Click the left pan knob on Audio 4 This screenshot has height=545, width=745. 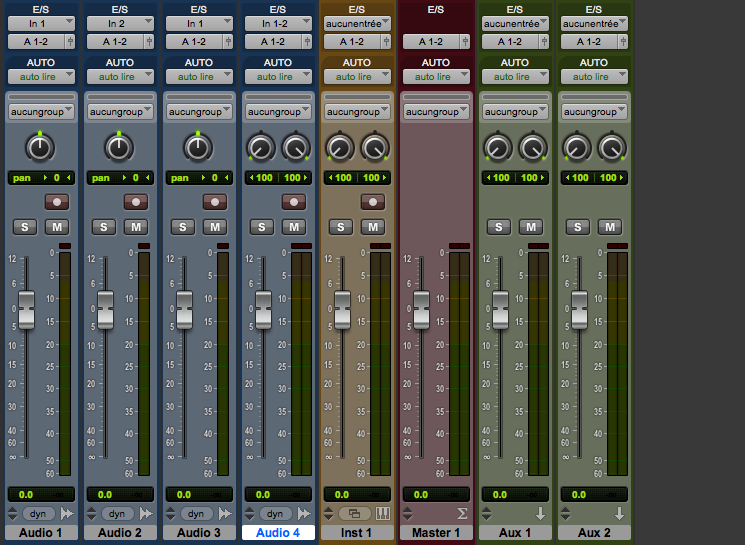point(260,149)
